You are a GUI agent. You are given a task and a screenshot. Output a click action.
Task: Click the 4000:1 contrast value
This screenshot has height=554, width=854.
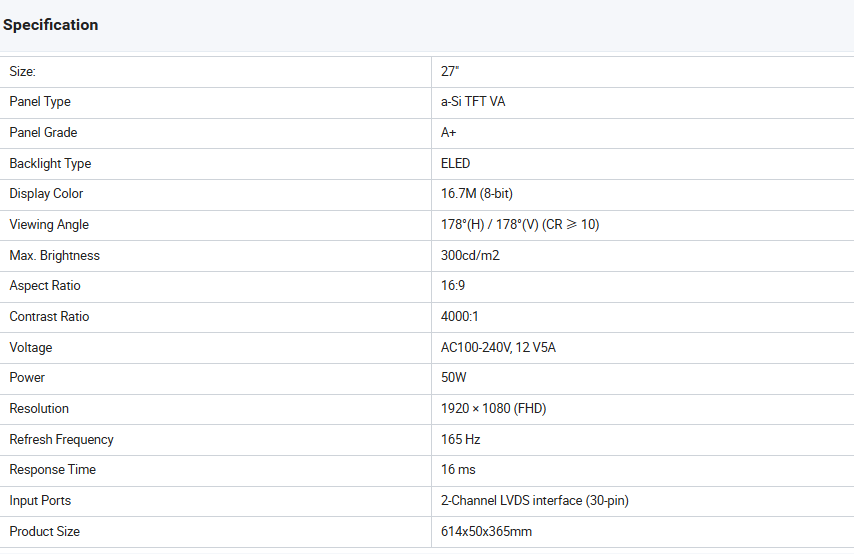coord(461,317)
